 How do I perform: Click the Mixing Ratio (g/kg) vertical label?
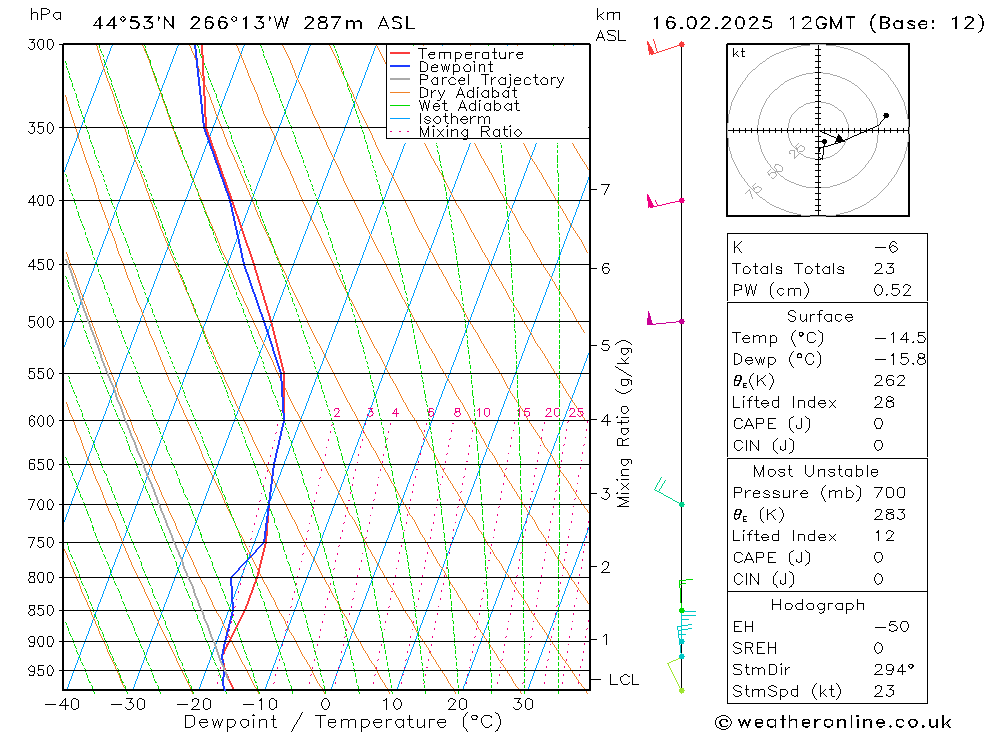tap(624, 424)
